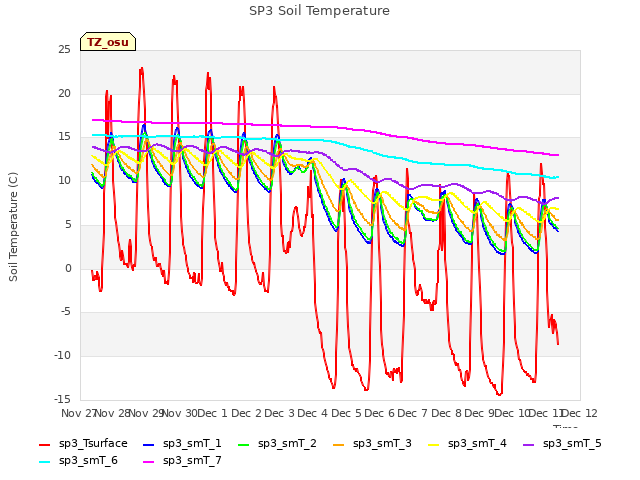Click the Dec 2 x-axis label
Screen dimensions: 640x480
[x=246, y=413]
